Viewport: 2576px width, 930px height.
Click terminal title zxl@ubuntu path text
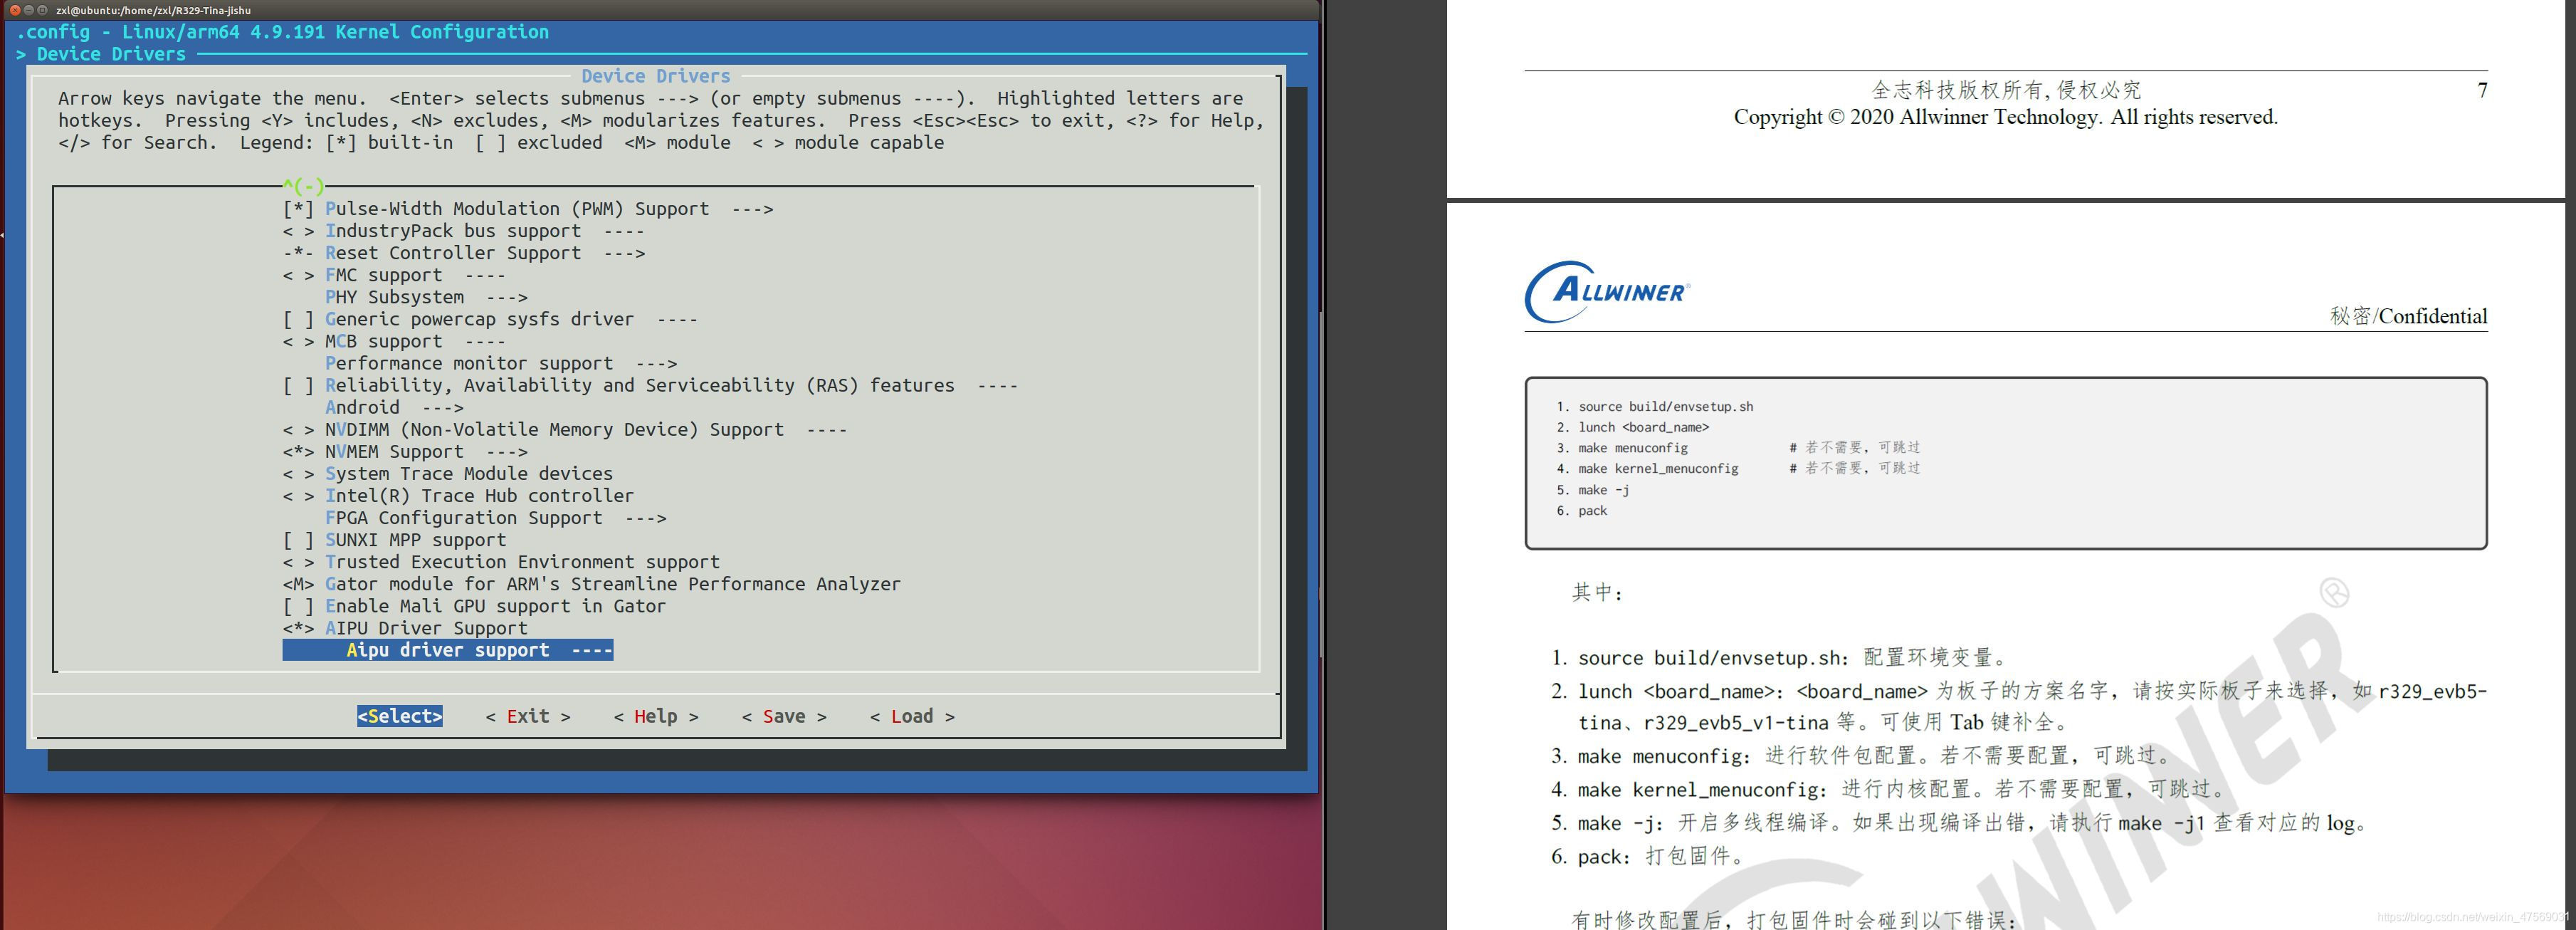tap(153, 10)
